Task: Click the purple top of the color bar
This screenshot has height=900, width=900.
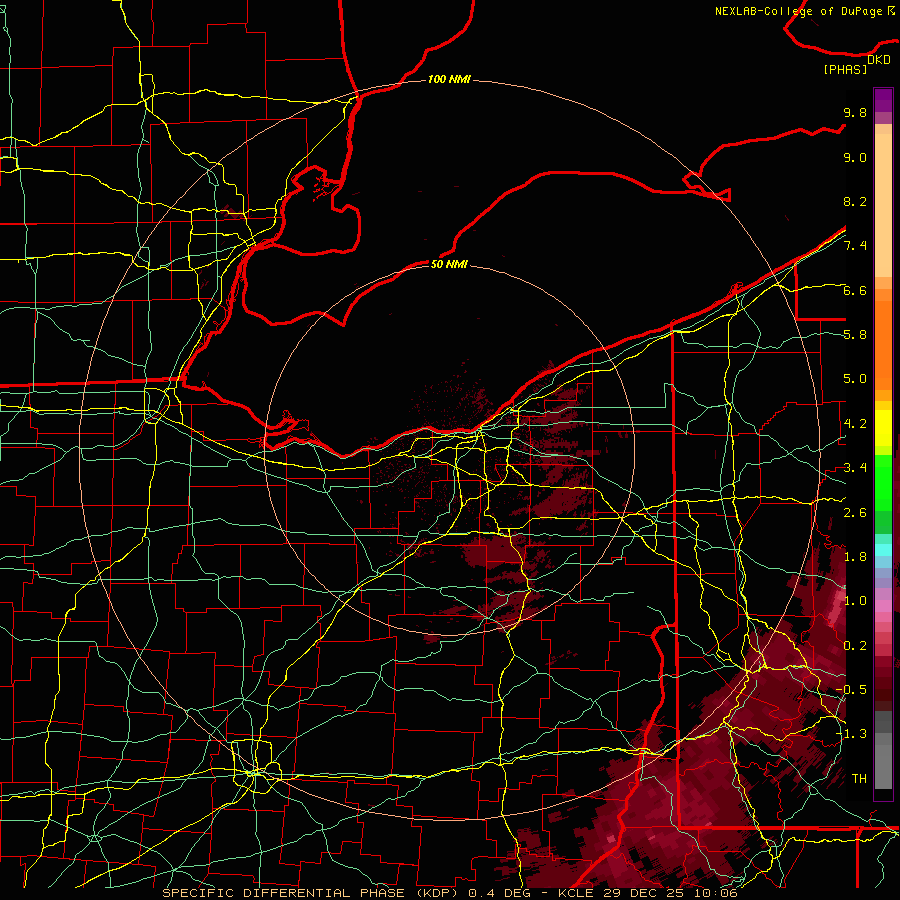Action: 883,100
